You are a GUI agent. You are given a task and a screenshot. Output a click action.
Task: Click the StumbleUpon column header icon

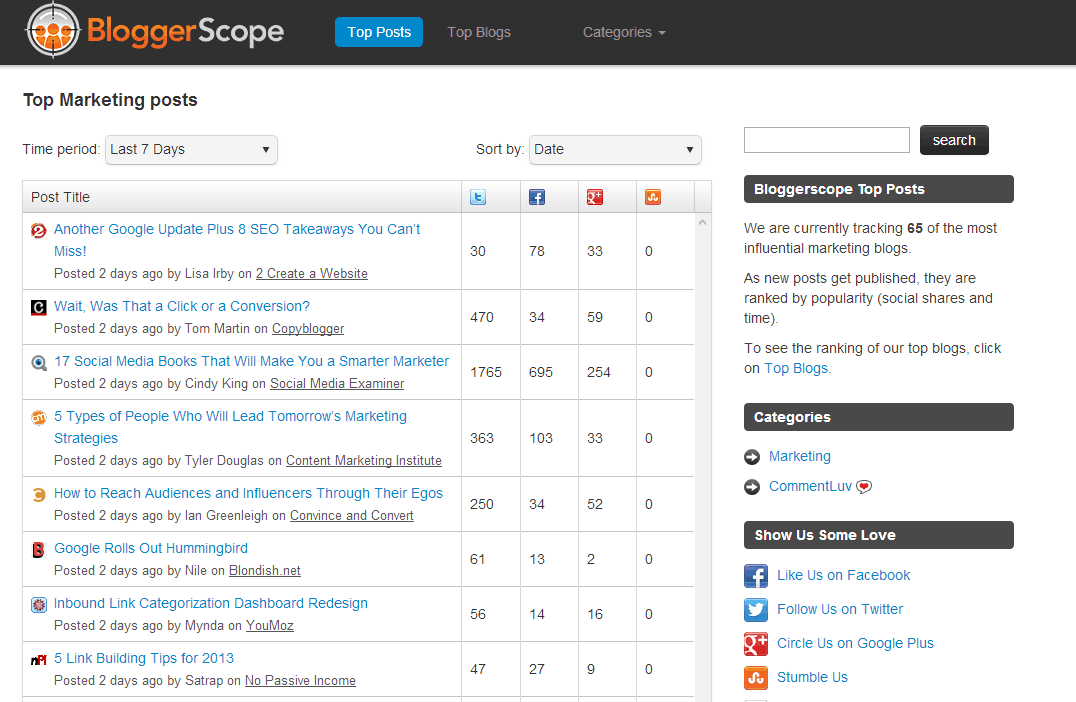pyautogui.click(x=653, y=198)
